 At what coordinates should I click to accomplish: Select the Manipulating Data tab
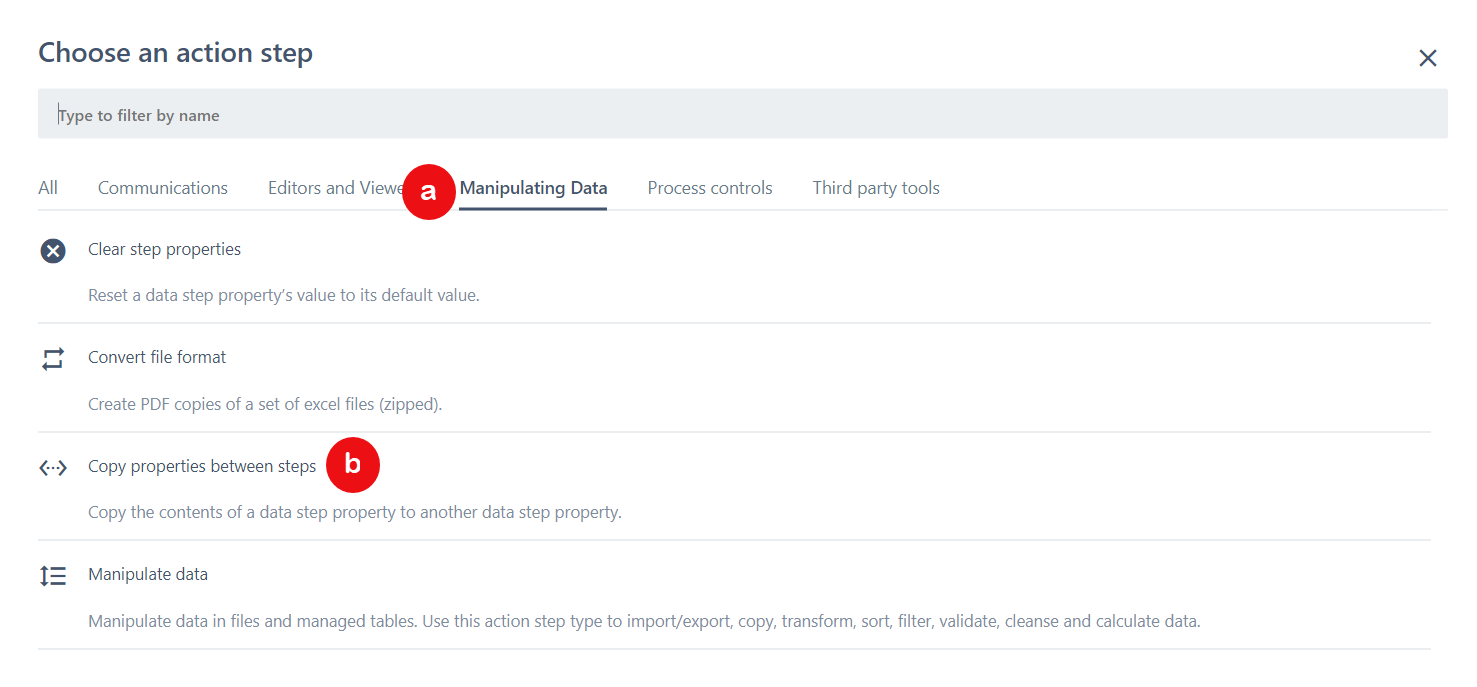tap(534, 188)
